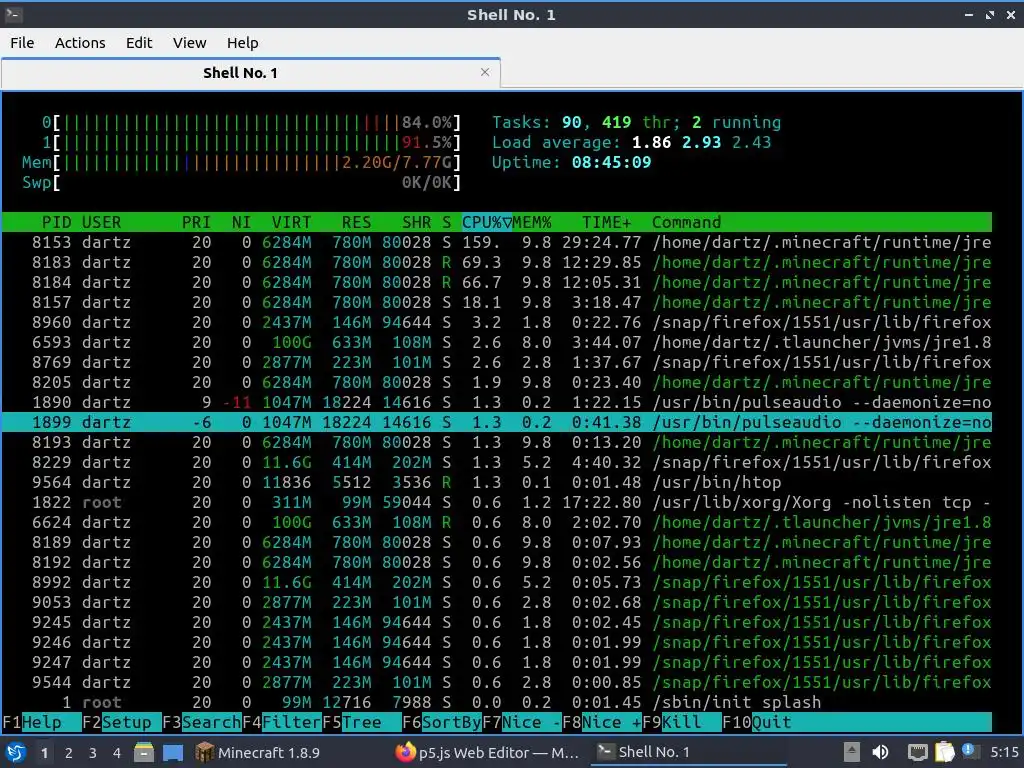Open the network tray icon

(918, 752)
